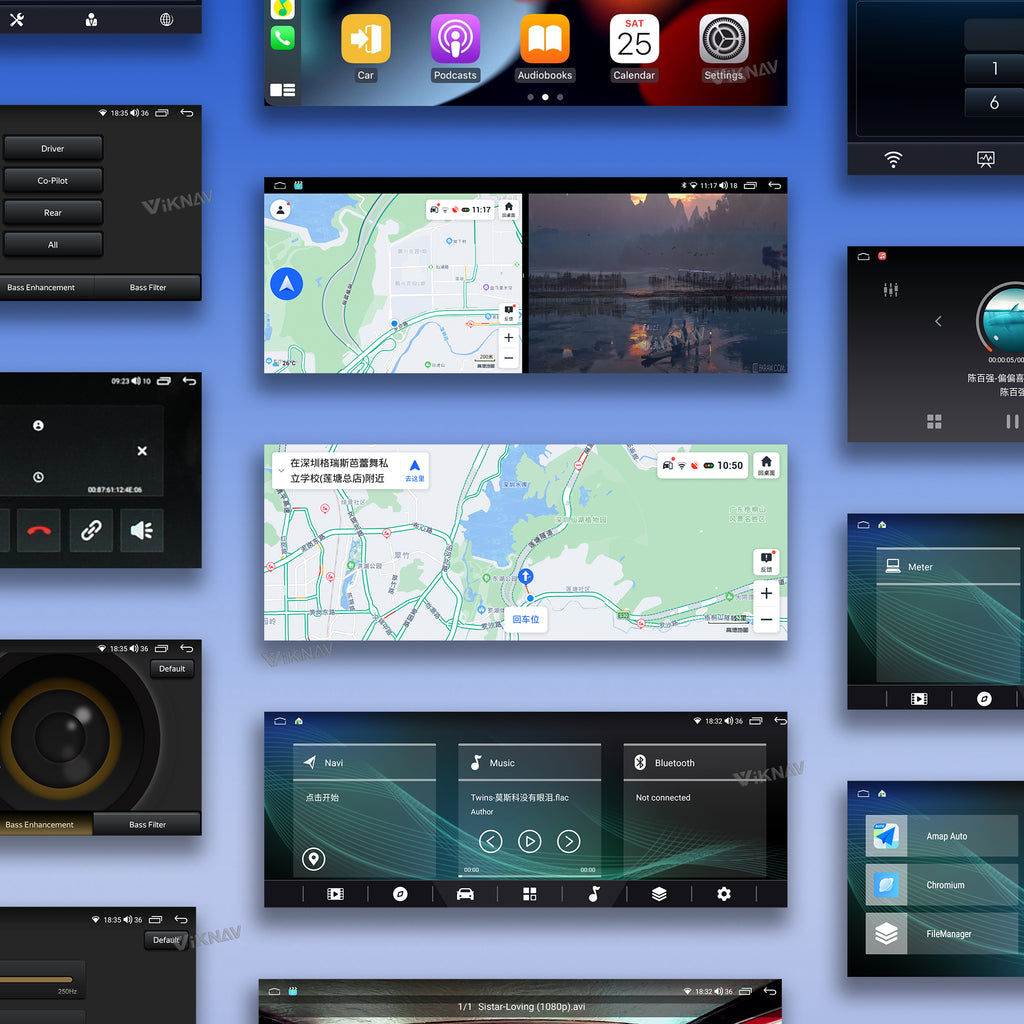Open the Bluetooth widget header
The height and width of the screenshot is (1024, 1024).
[695, 763]
